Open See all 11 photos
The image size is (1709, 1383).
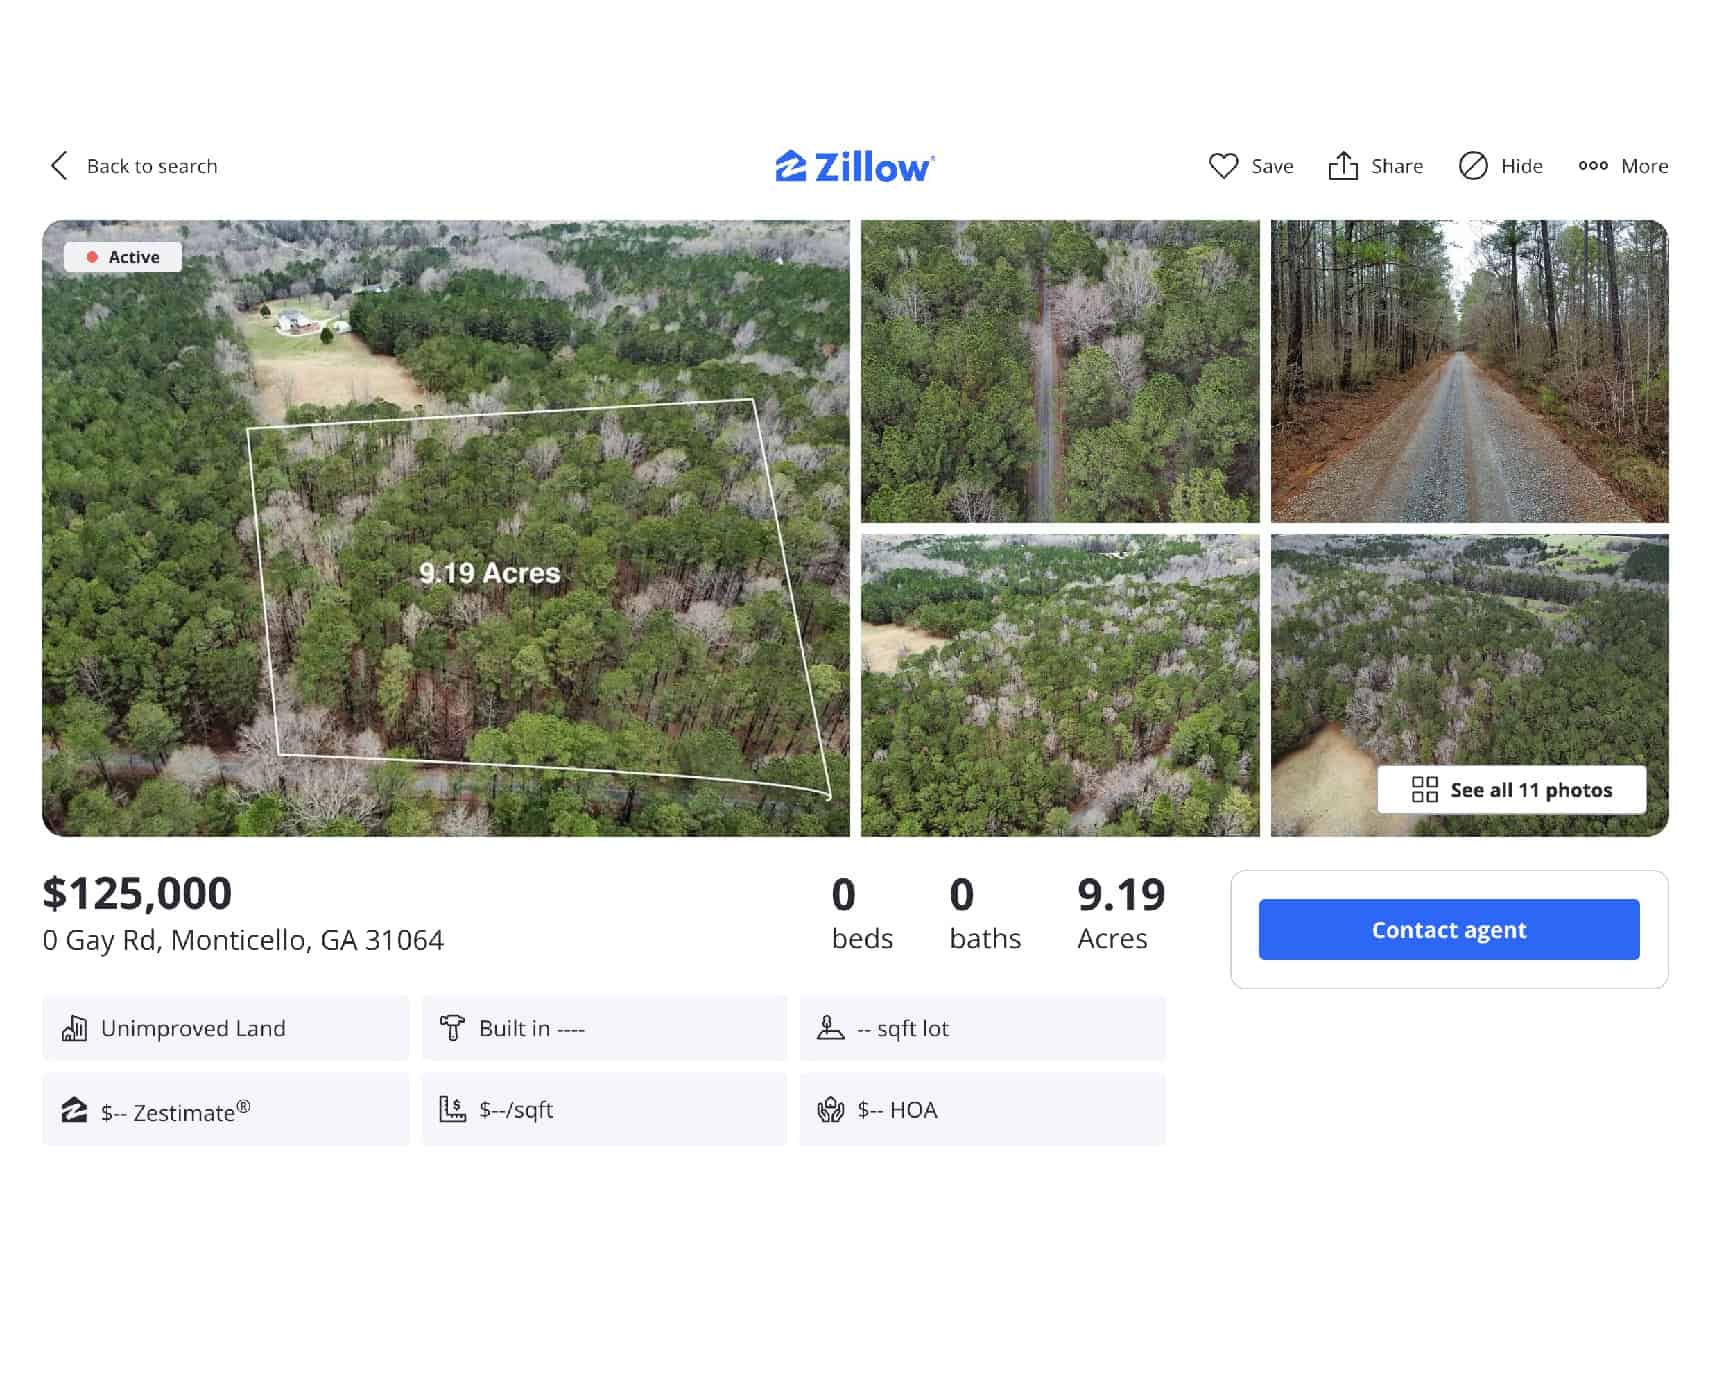1511,790
